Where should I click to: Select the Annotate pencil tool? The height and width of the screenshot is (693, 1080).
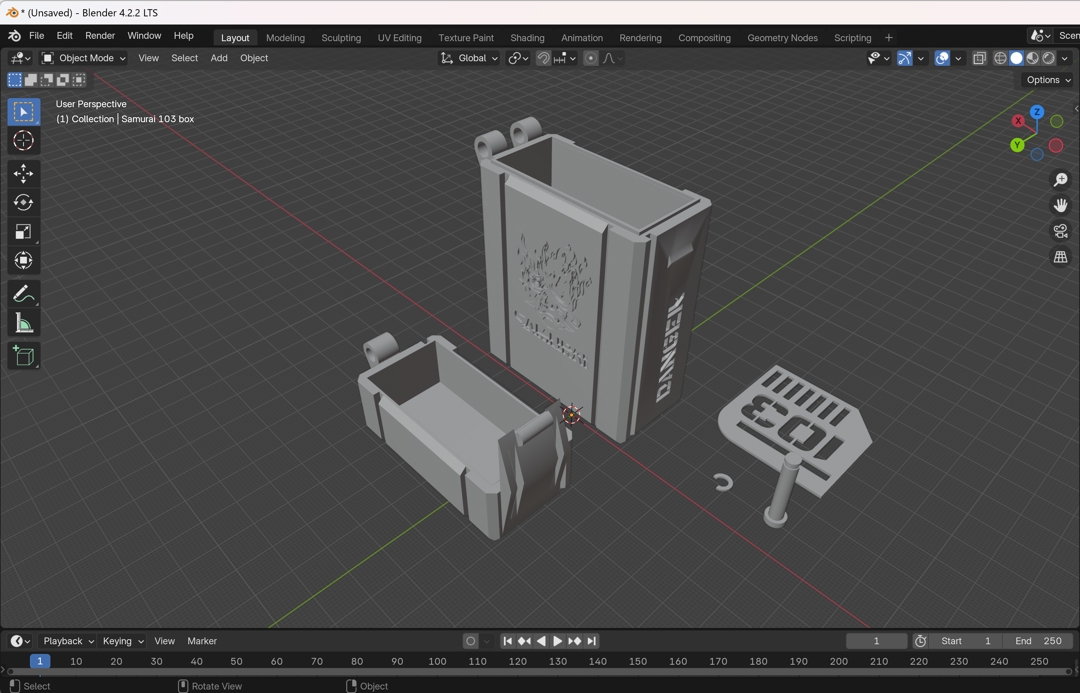pyautogui.click(x=23, y=294)
